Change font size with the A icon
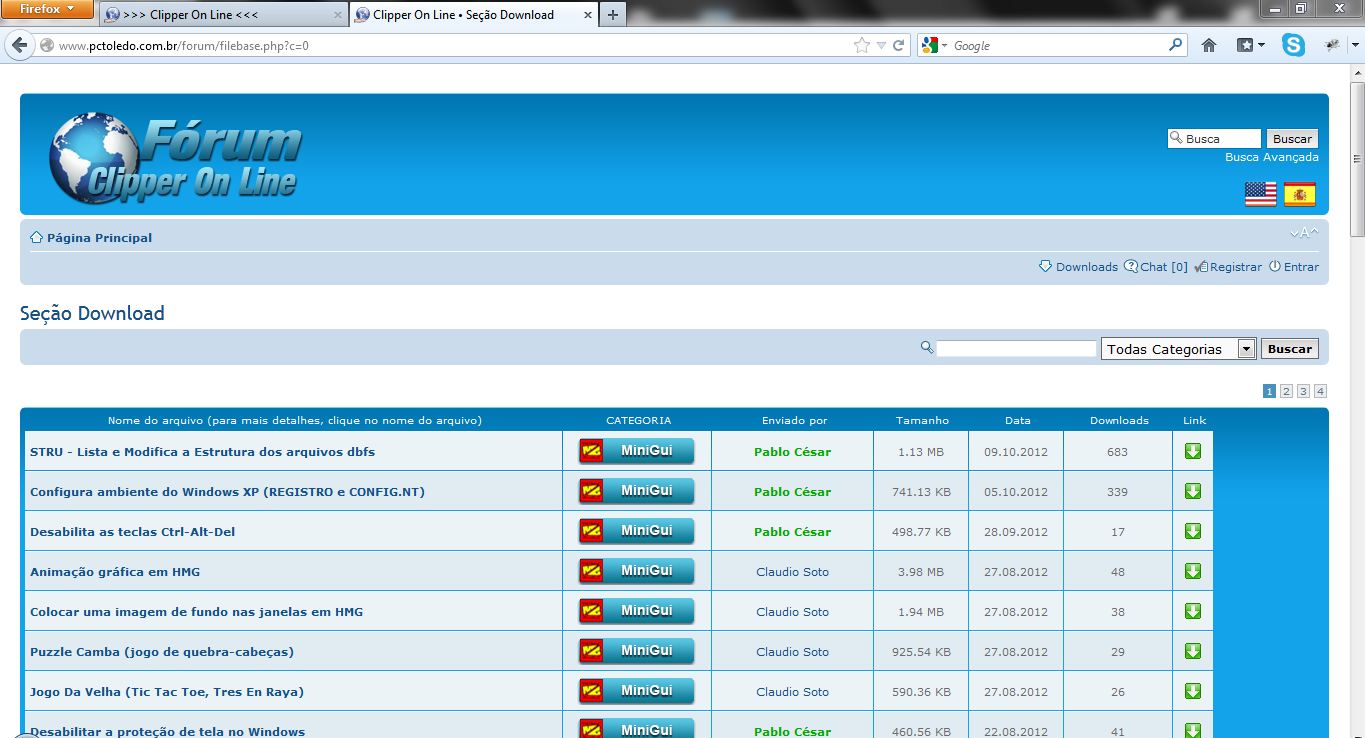The height and width of the screenshot is (738, 1365). tap(1304, 233)
